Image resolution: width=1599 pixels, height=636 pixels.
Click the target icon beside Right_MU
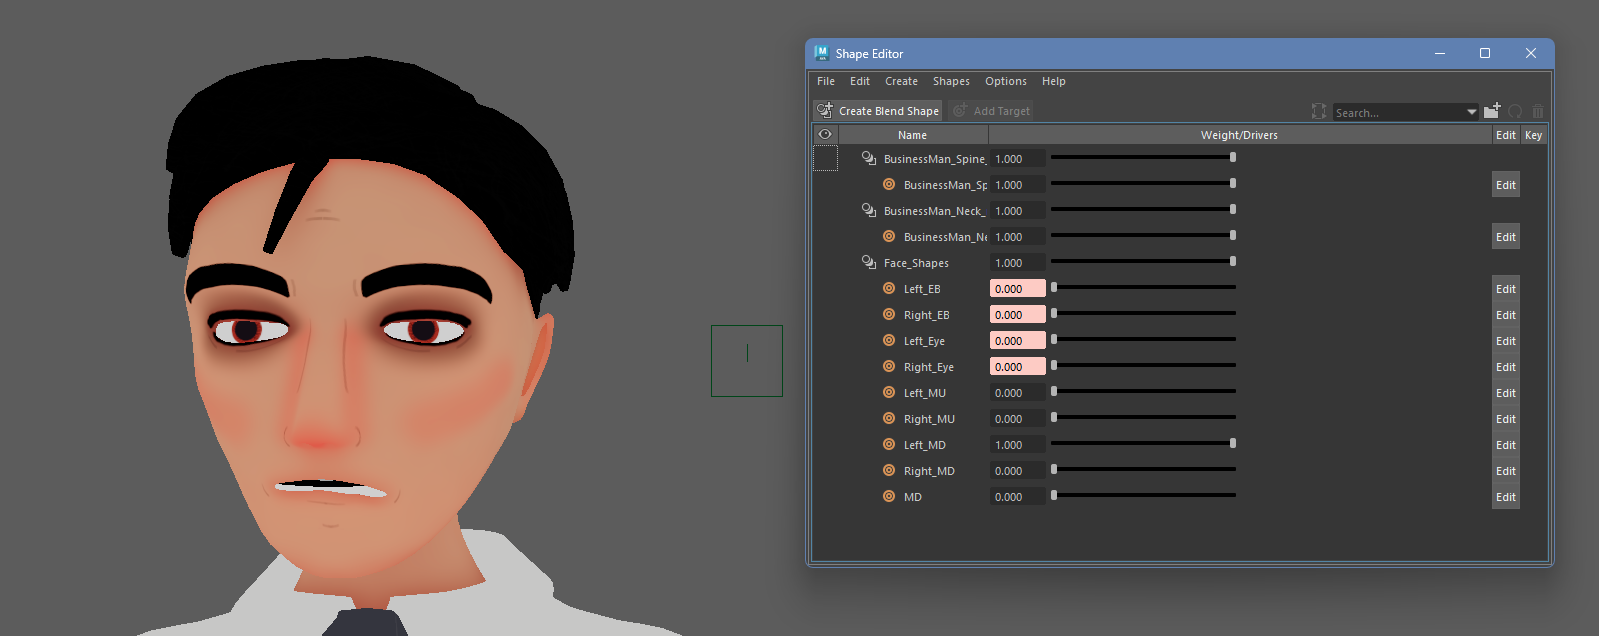click(x=889, y=418)
